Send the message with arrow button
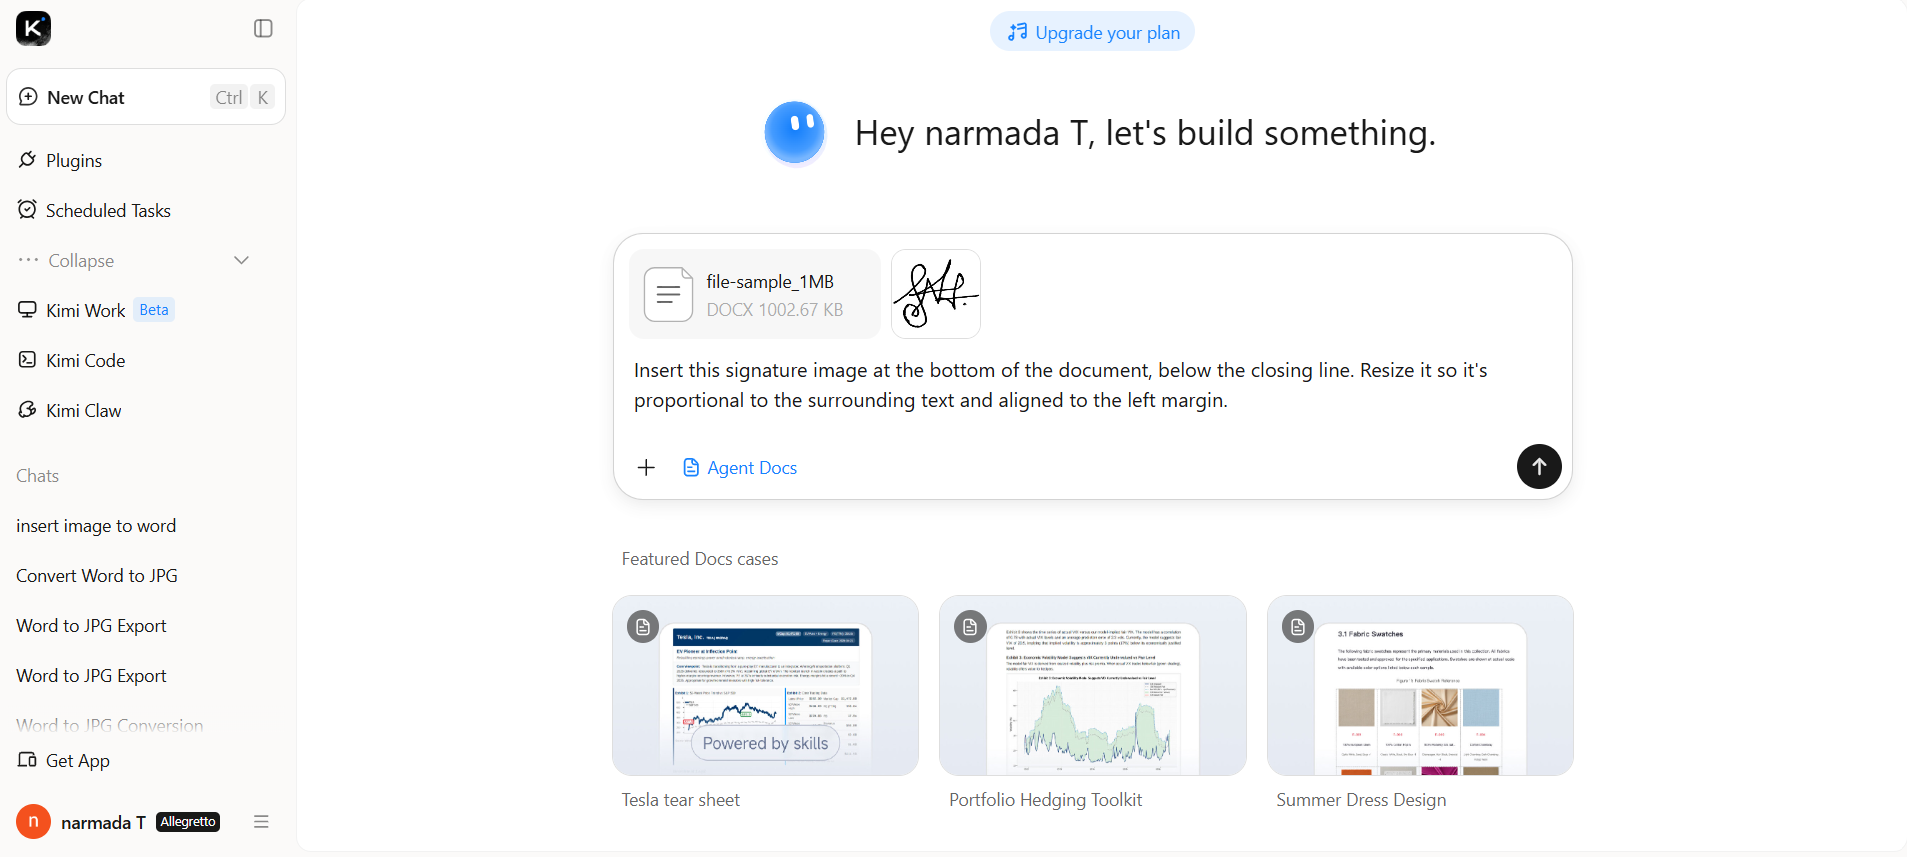The image size is (1907, 857). (1539, 466)
